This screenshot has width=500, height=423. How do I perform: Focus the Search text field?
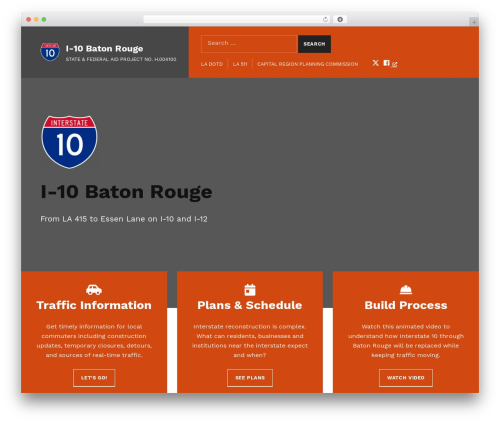249,44
